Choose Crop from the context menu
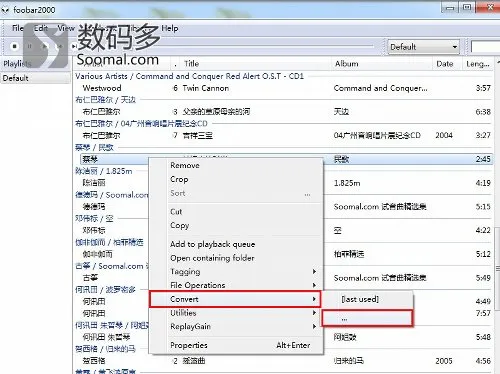Viewport: 500px width, 374px height. (x=237, y=179)
